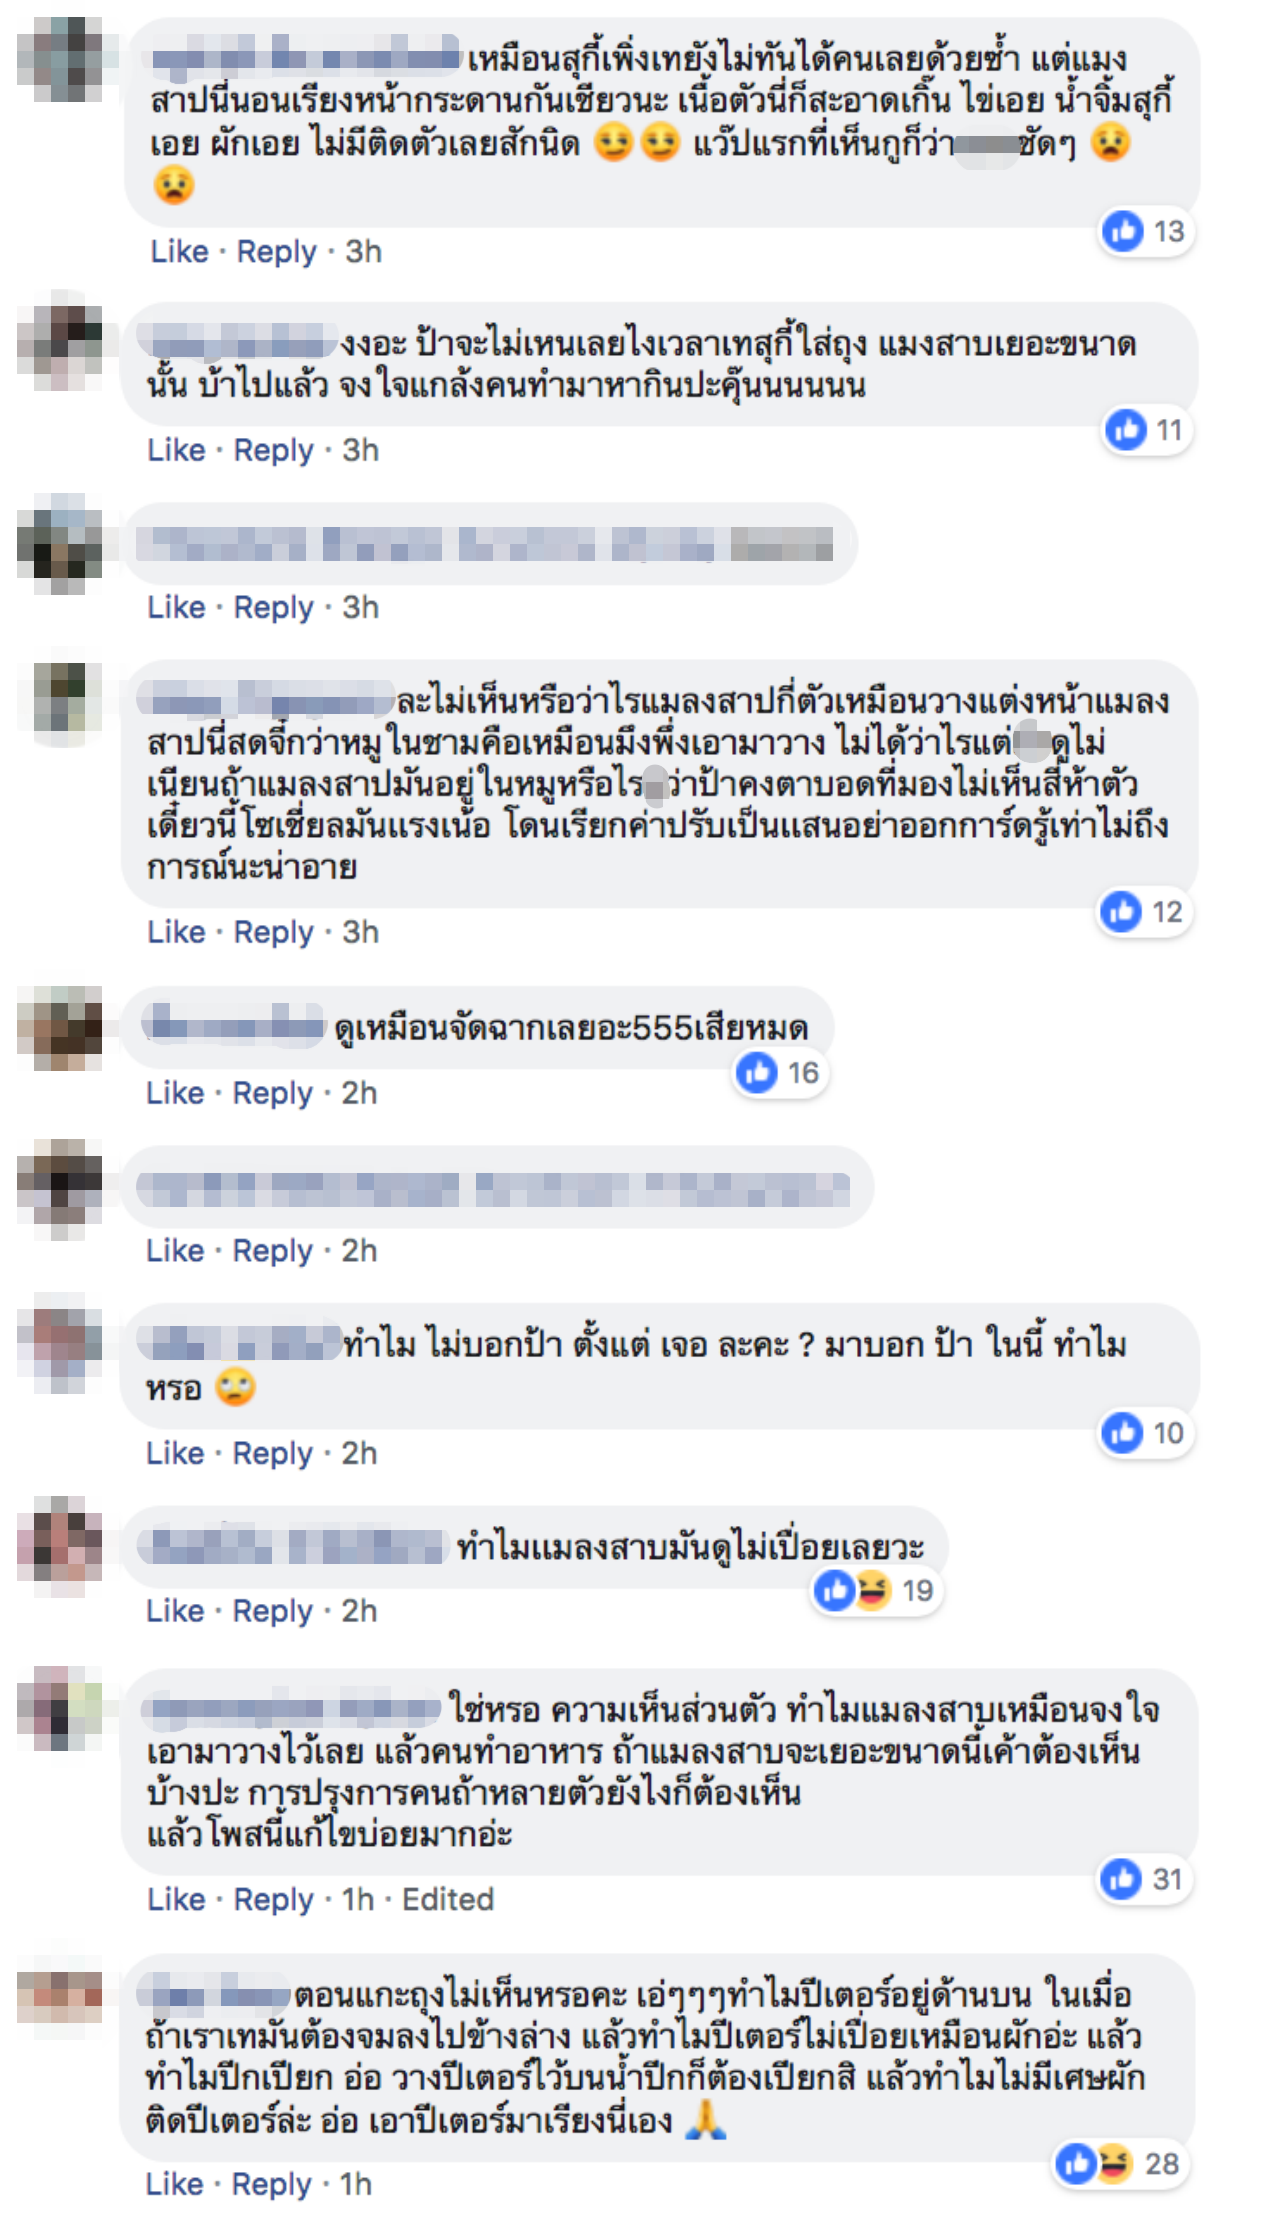1280x2219 pixels.
Task: Click the blurred commenter name on 31-likes comment
Action: click(x=291, y=1711)
